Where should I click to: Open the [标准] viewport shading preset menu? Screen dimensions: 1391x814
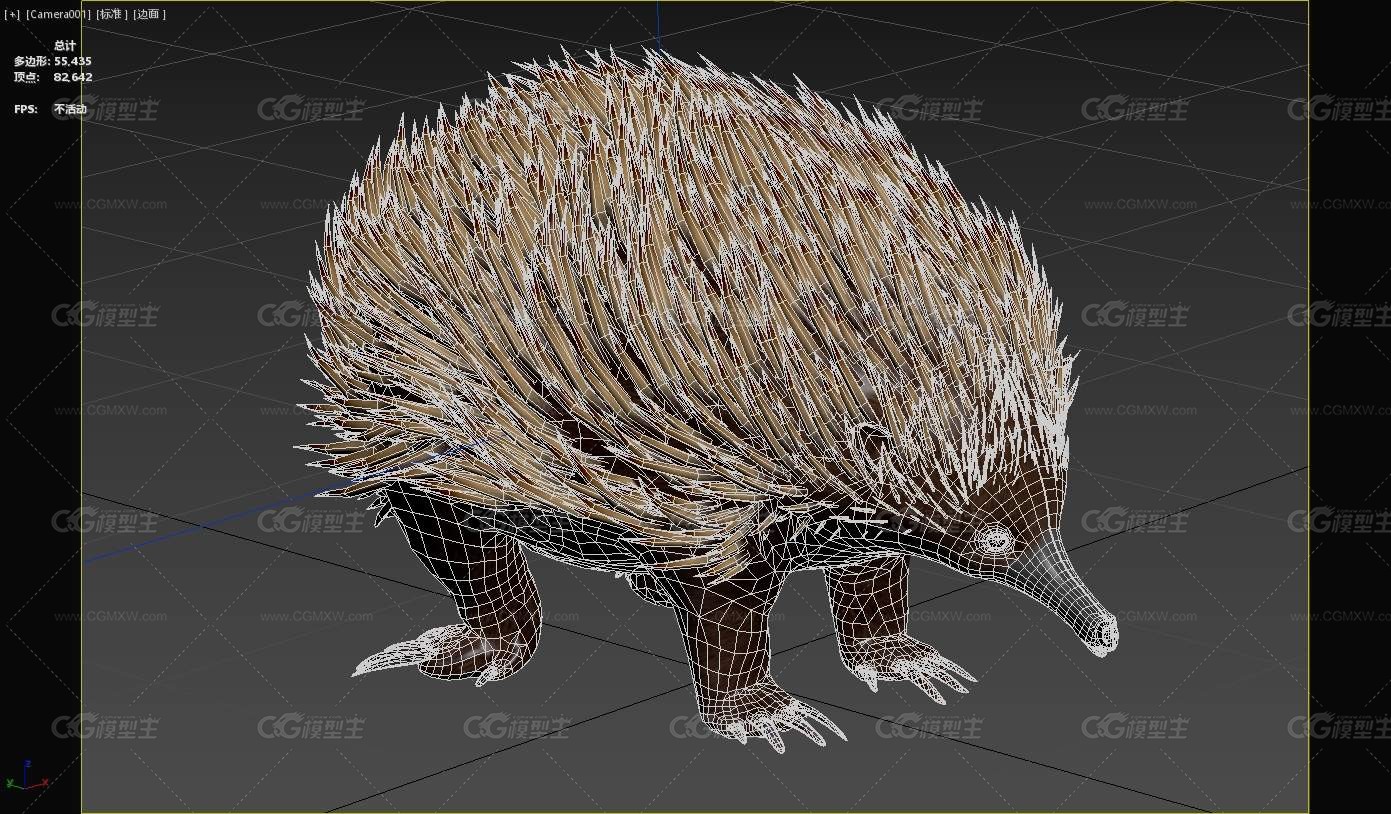tap(112, 14)
